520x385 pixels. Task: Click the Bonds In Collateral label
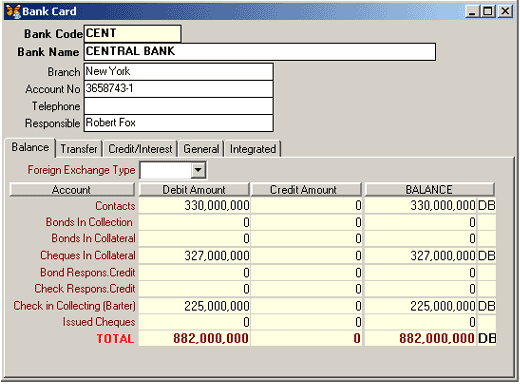click(94, 238)
